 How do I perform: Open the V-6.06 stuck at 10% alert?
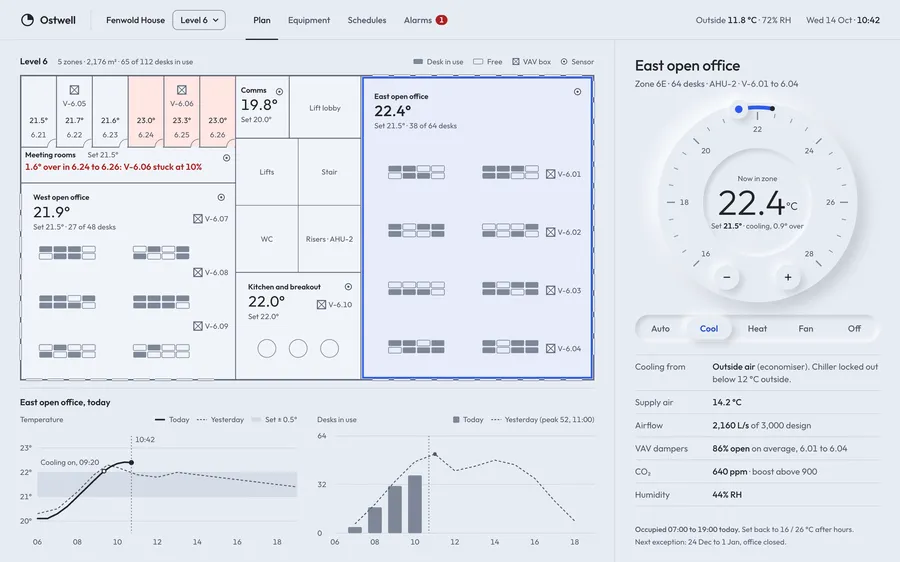tap(113, 167)
